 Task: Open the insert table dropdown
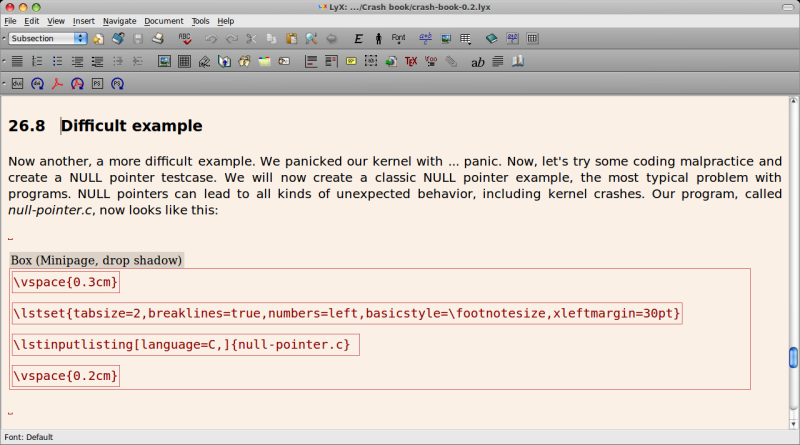click(x=466, y=39)
